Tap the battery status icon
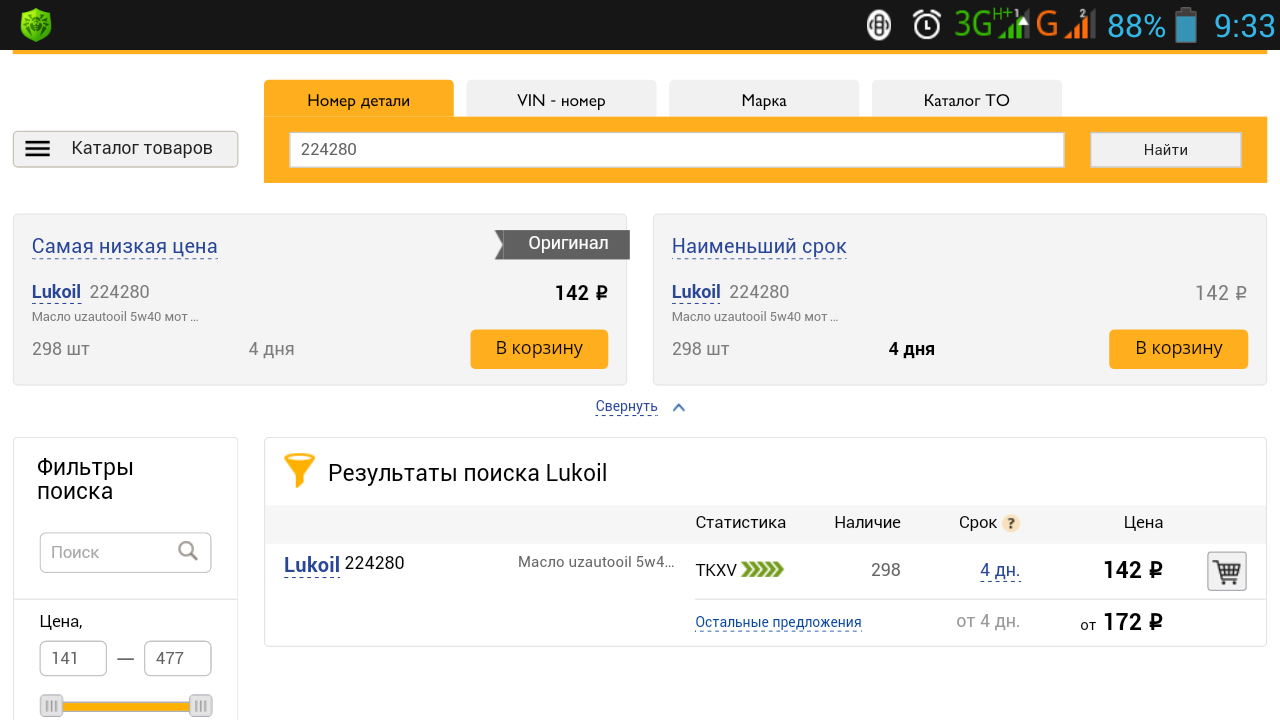Viewport: 1280px width, 720px height. pyautogui.click(x=1186, y=24)
